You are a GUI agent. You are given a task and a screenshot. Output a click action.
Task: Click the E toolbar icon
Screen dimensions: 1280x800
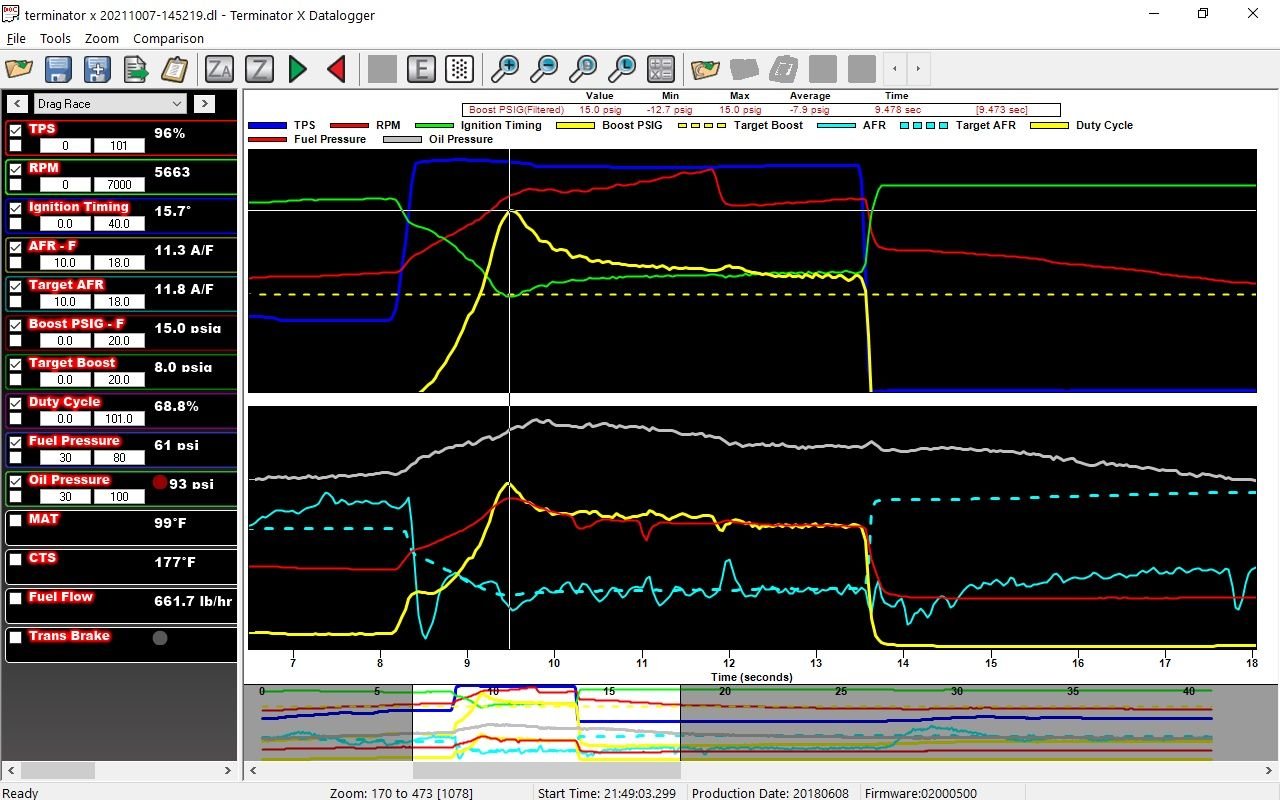click(421, 68)
